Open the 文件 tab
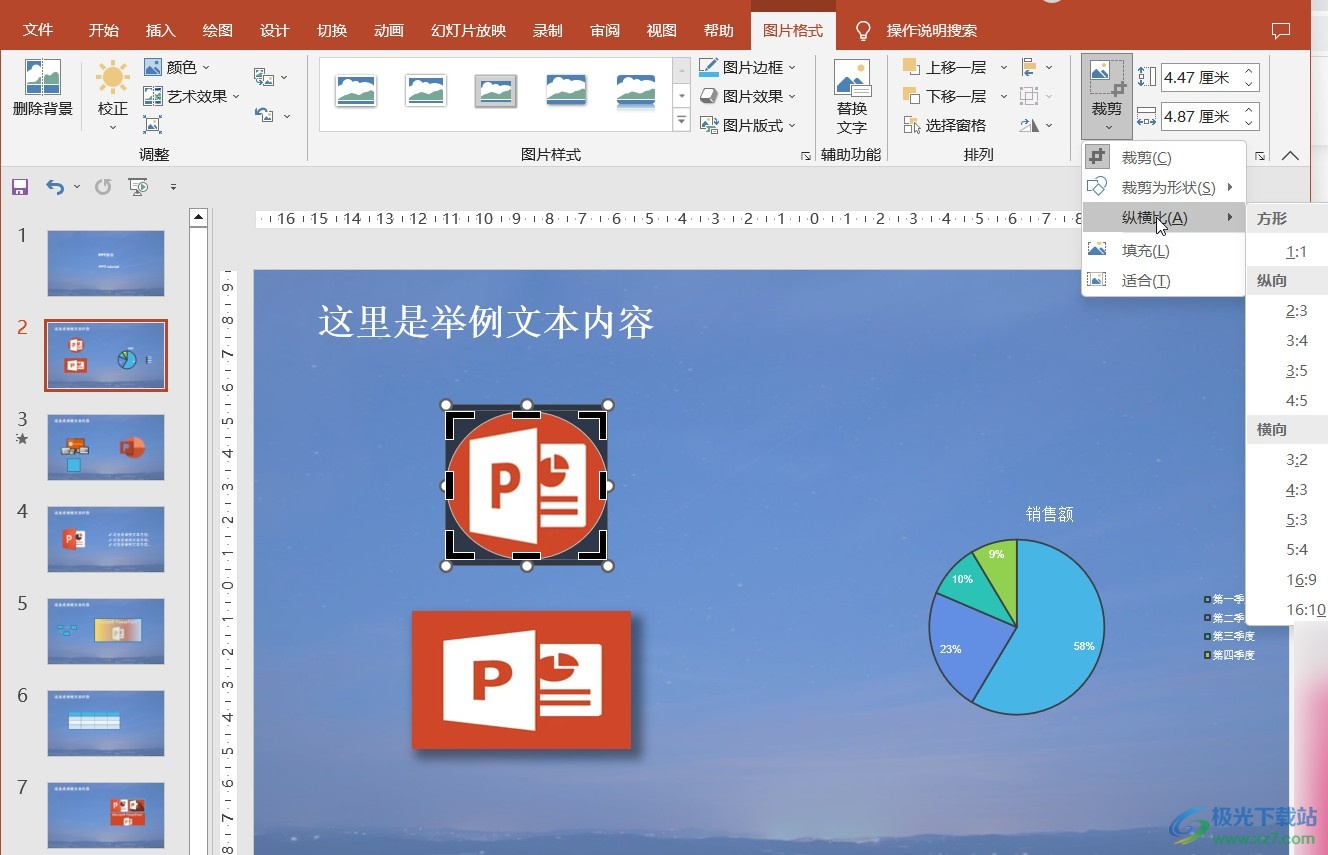1328x855 pixels. [x=38, y=31]
